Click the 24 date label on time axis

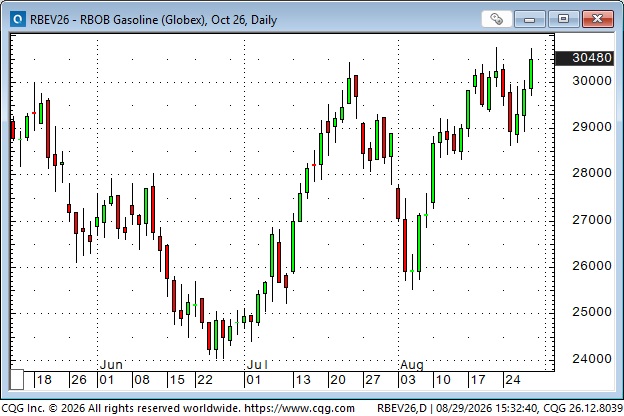coord(513,380)
